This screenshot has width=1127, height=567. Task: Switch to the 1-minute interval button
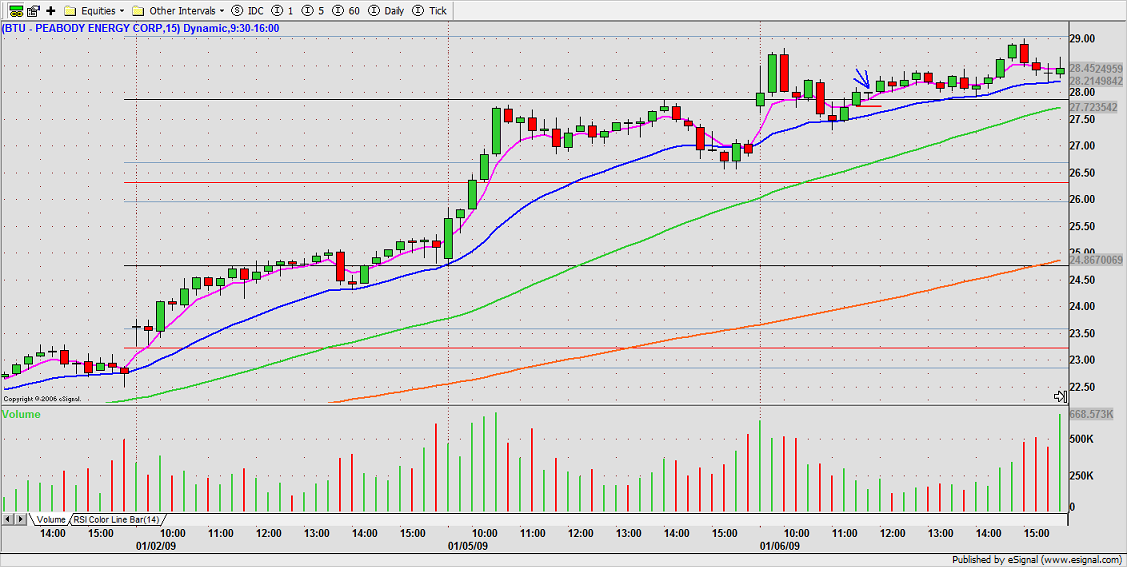[x=282, y=11]
